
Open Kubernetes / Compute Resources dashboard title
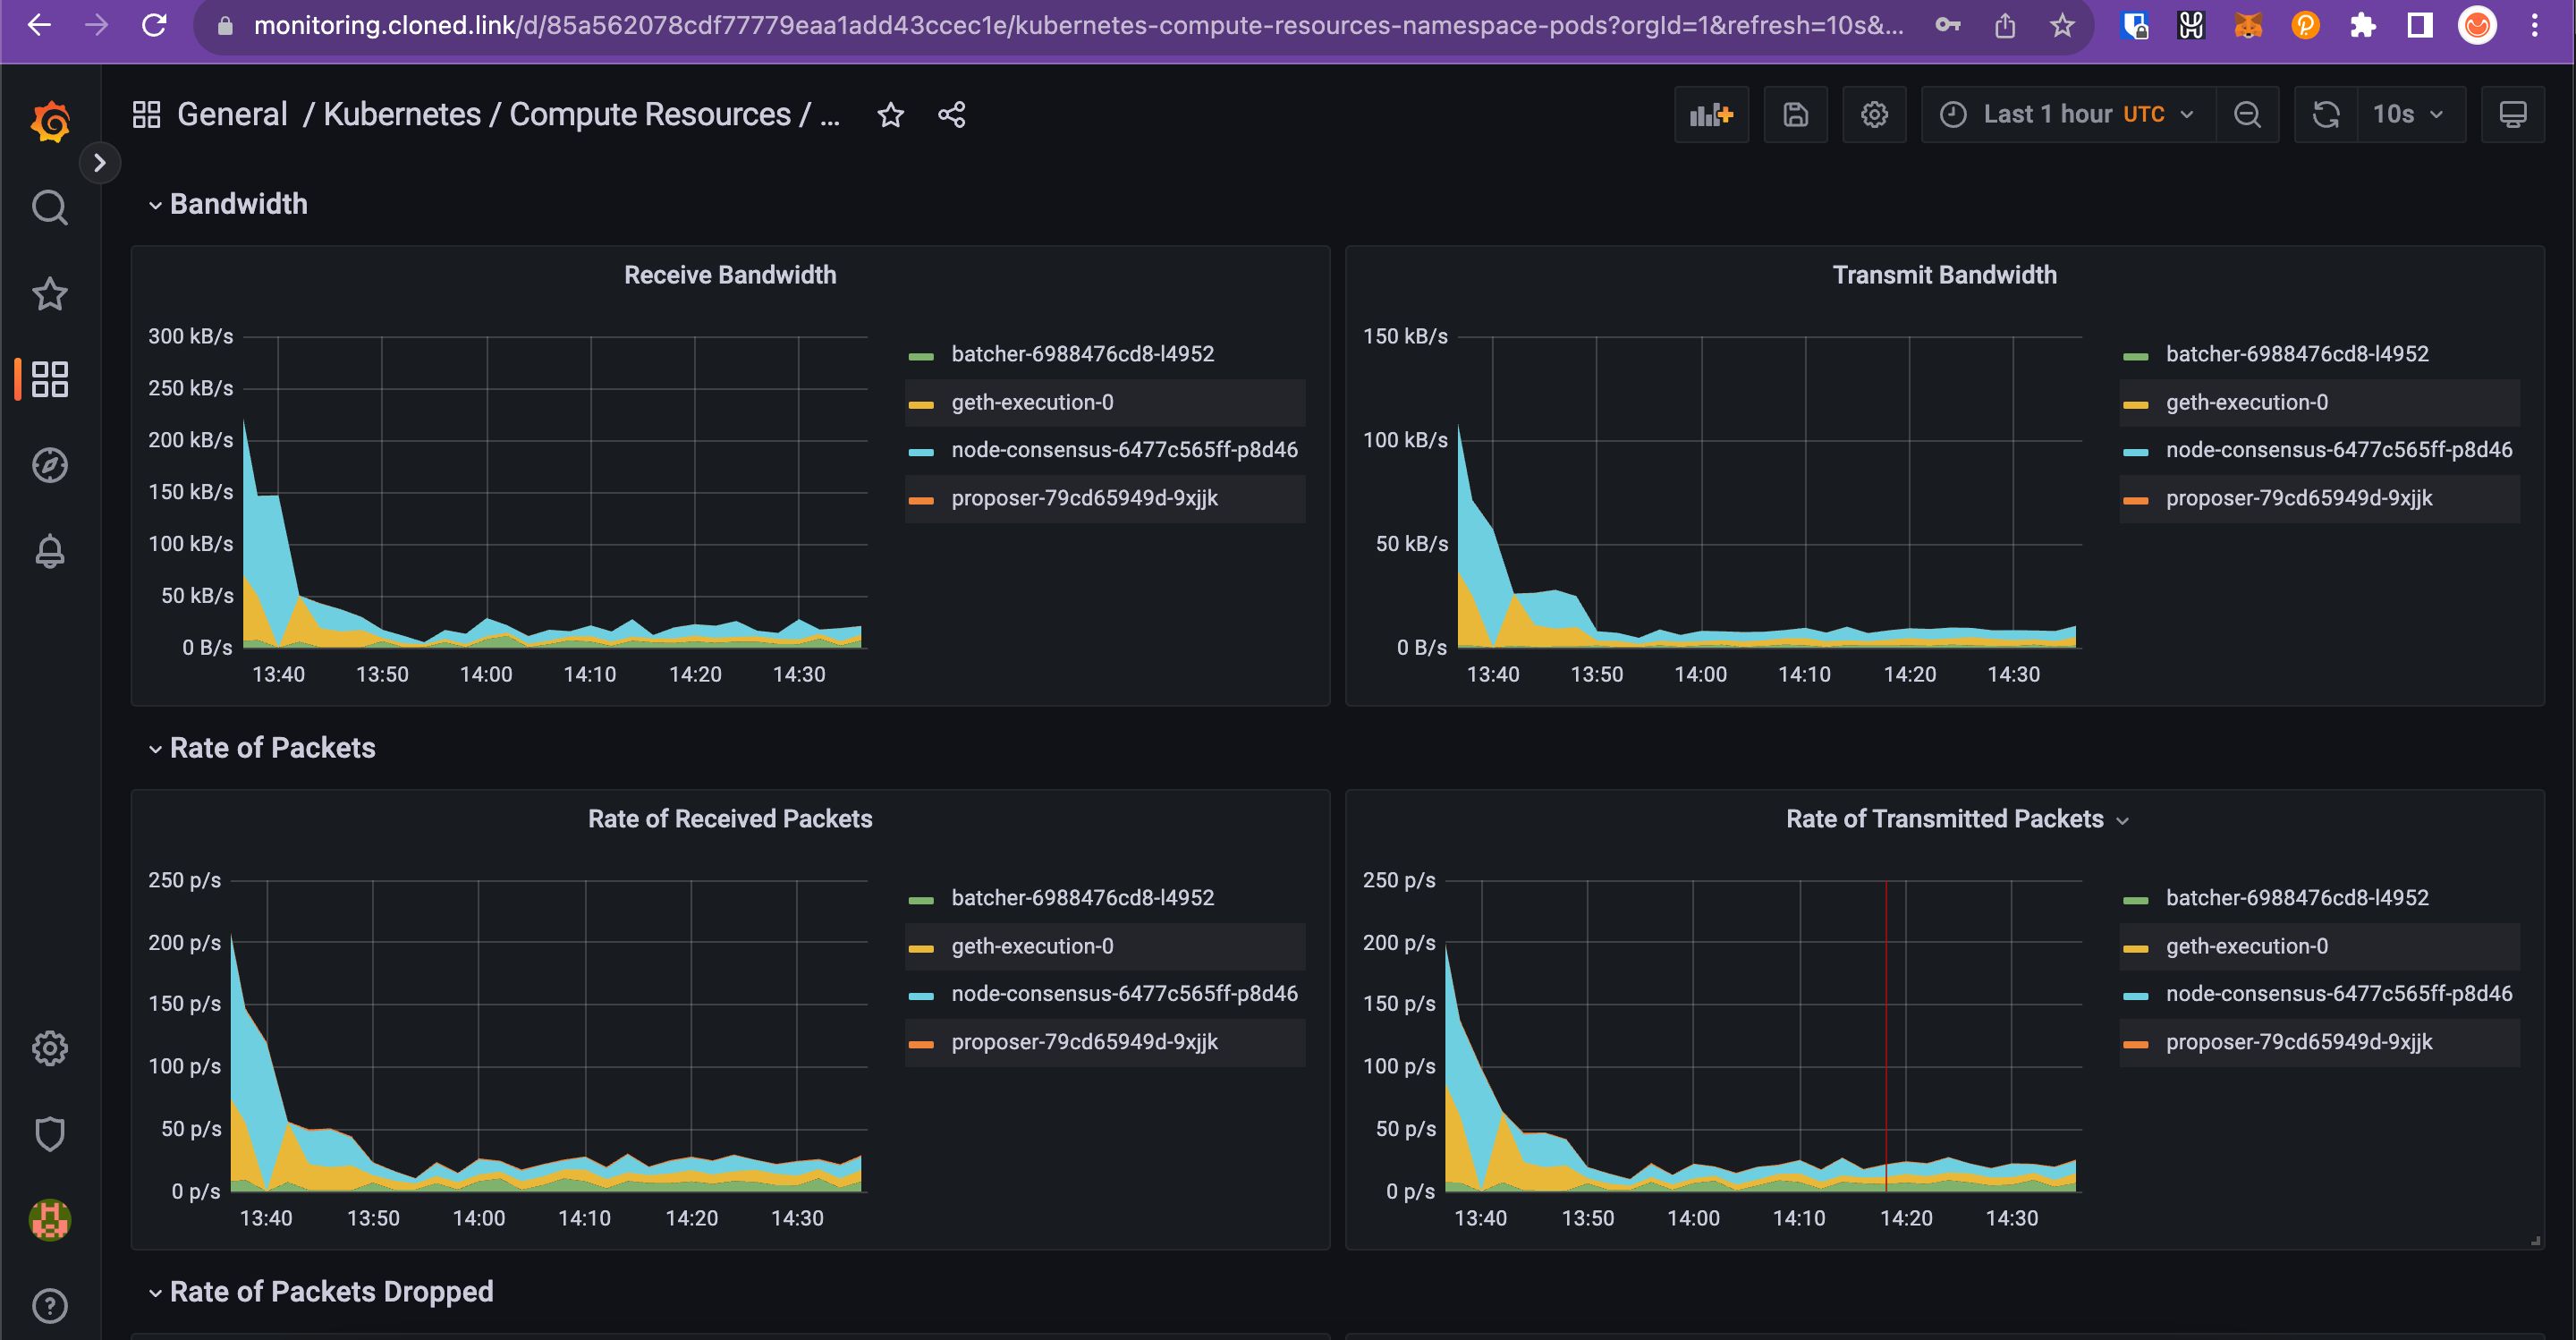[581, 114]
